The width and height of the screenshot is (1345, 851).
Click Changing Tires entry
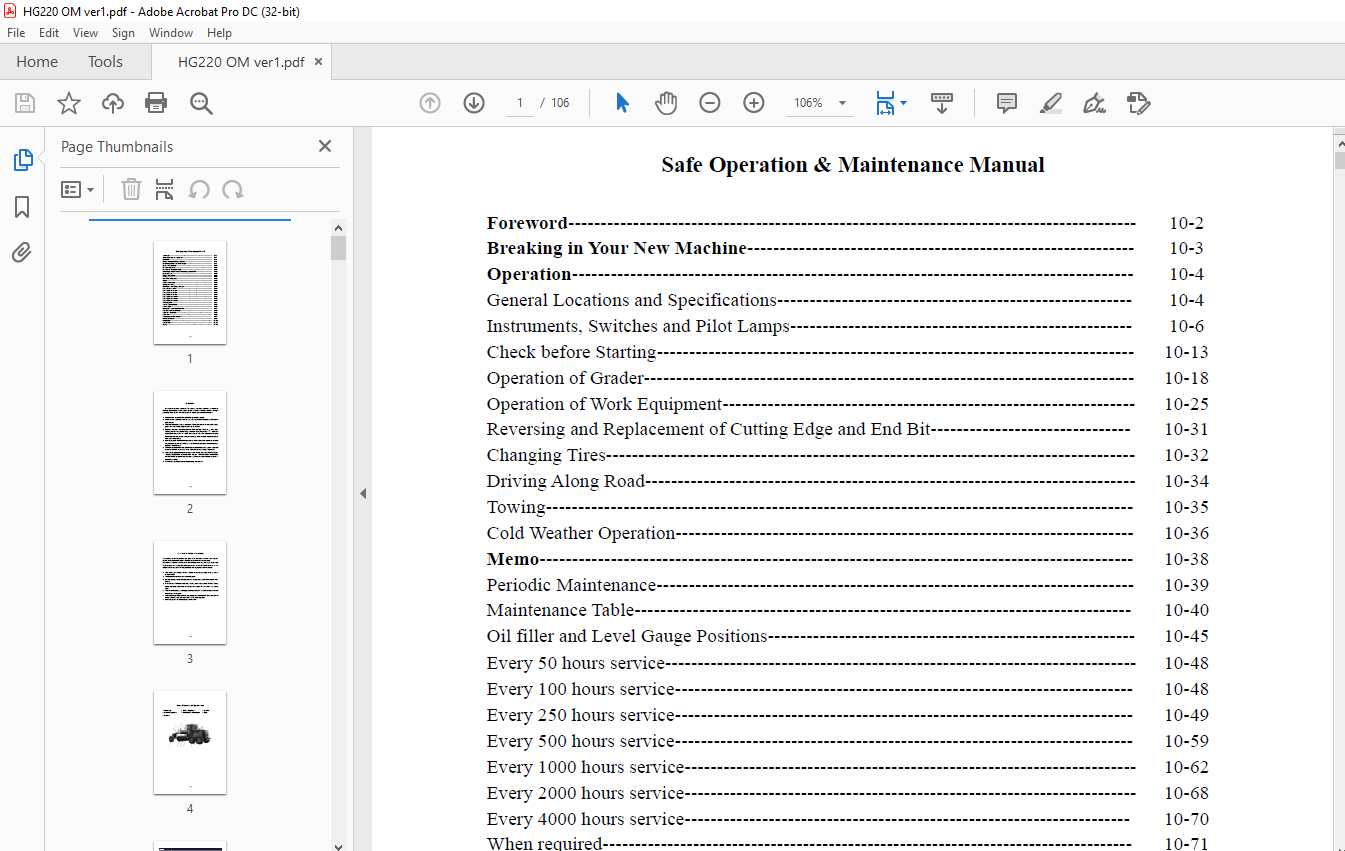[x=546, y=455]
